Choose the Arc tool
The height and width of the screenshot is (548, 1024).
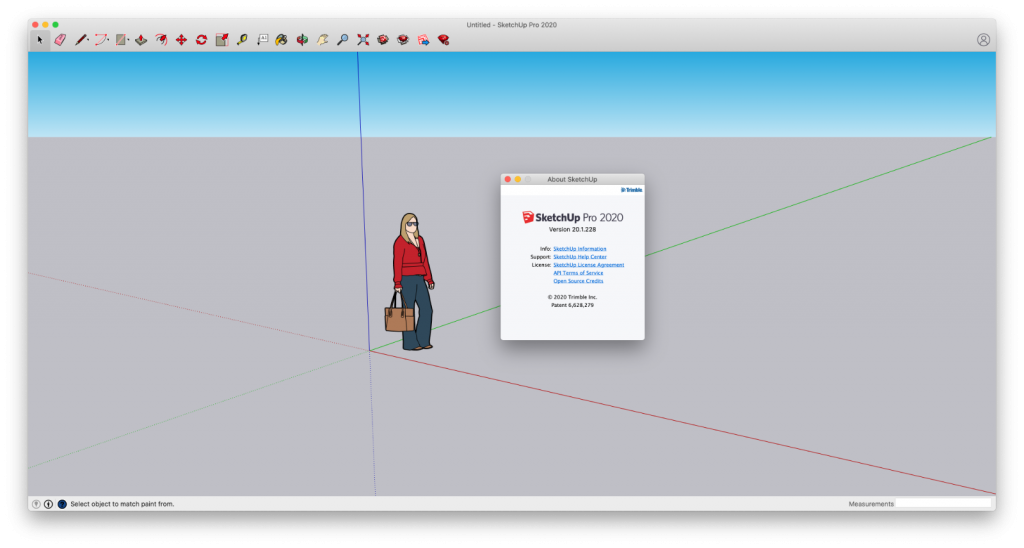(x=100, y=40)
